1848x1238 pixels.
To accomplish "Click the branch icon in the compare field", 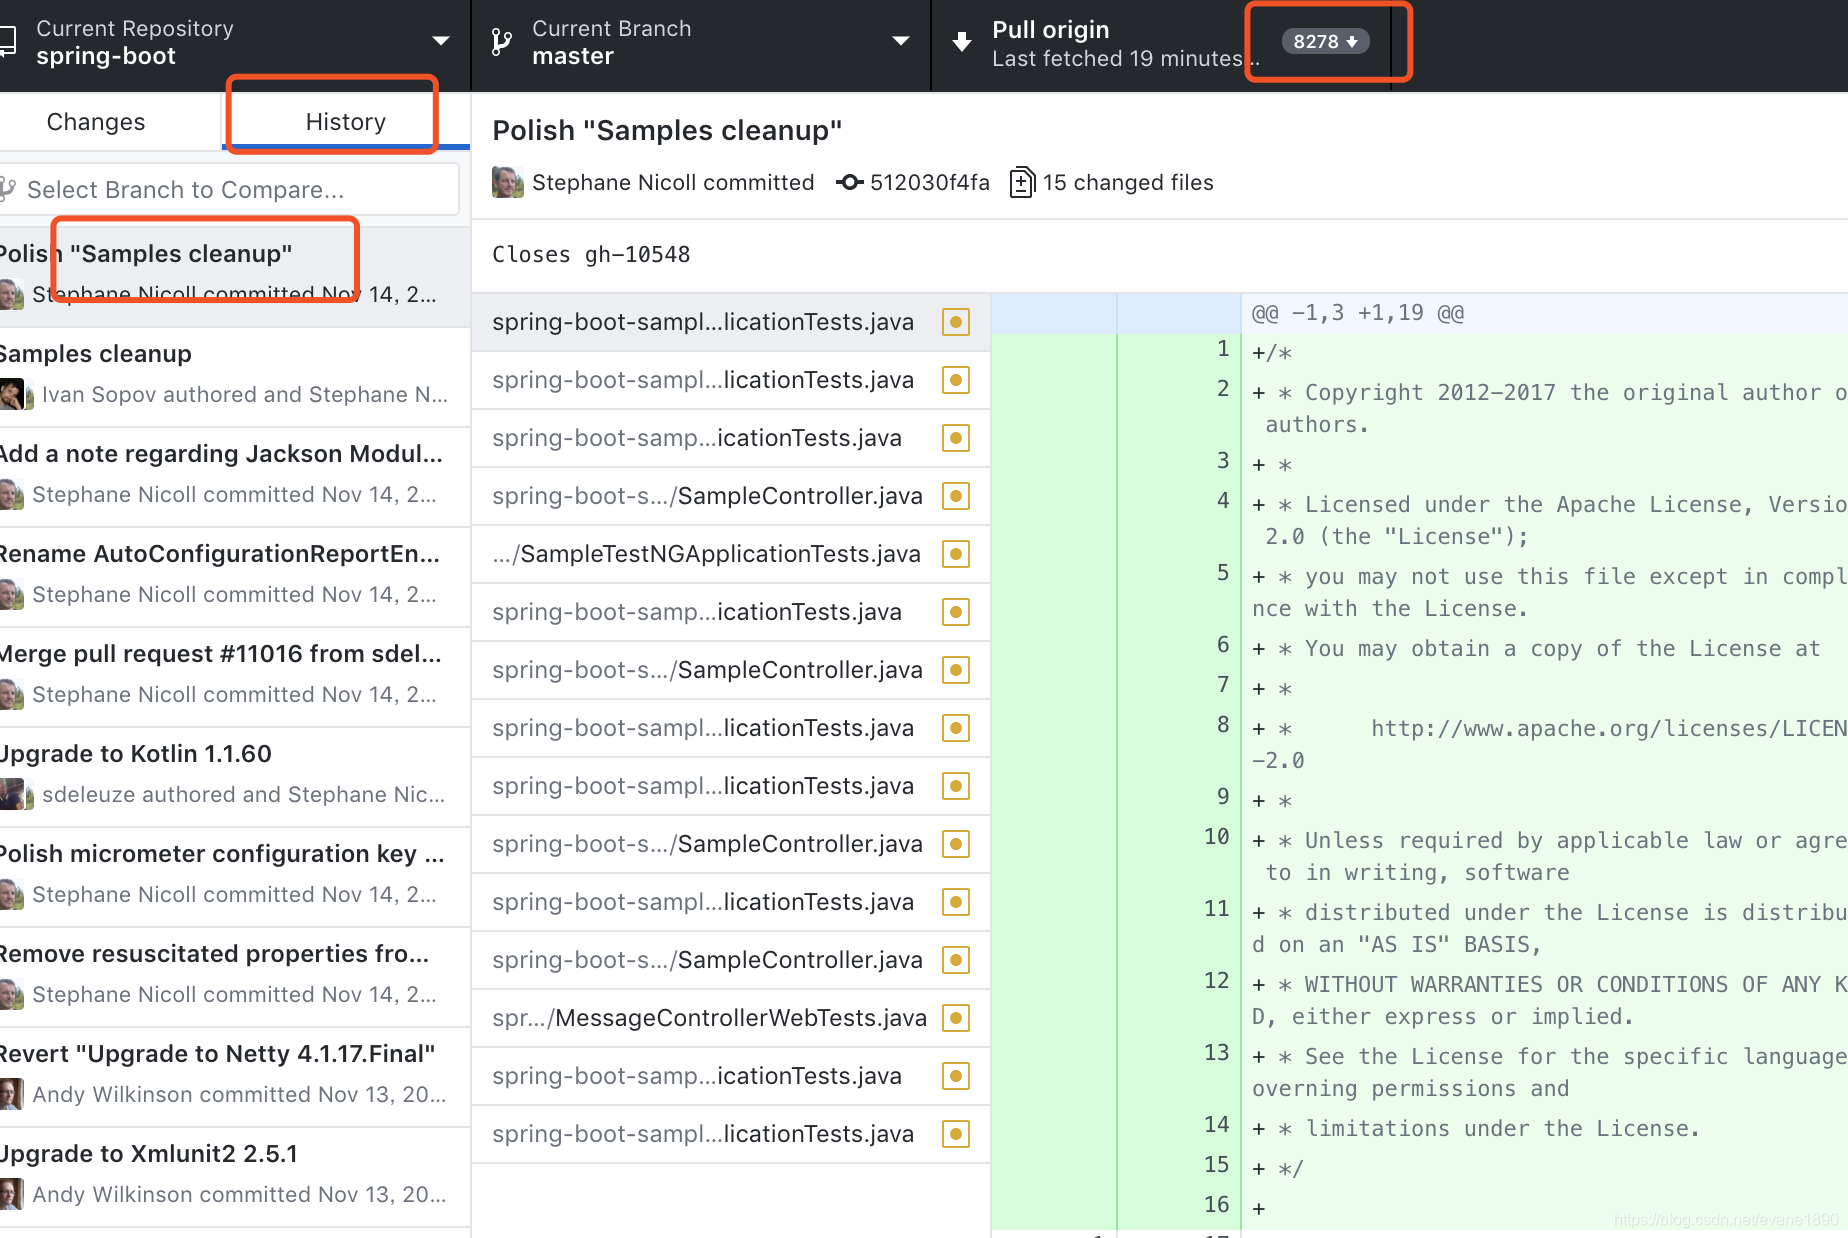I will click(x=8, y=188).
